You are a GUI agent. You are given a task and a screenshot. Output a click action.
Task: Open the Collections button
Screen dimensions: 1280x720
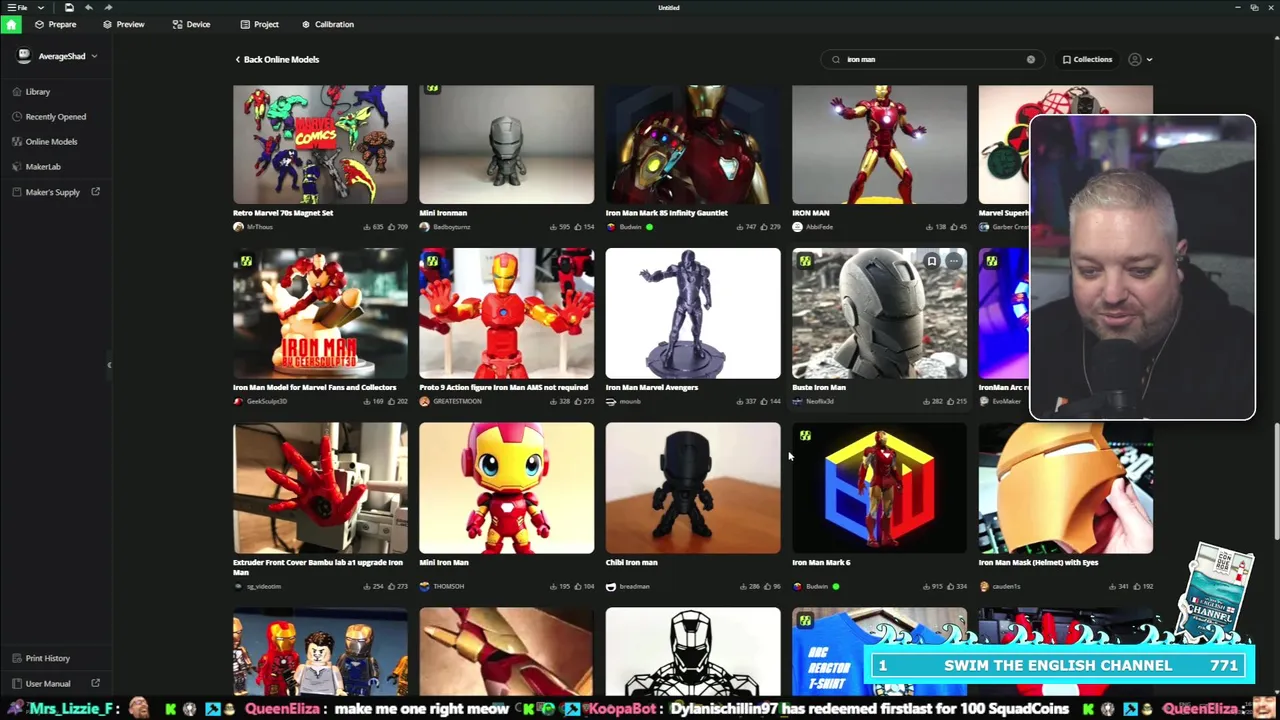(x=1087, y=59)
